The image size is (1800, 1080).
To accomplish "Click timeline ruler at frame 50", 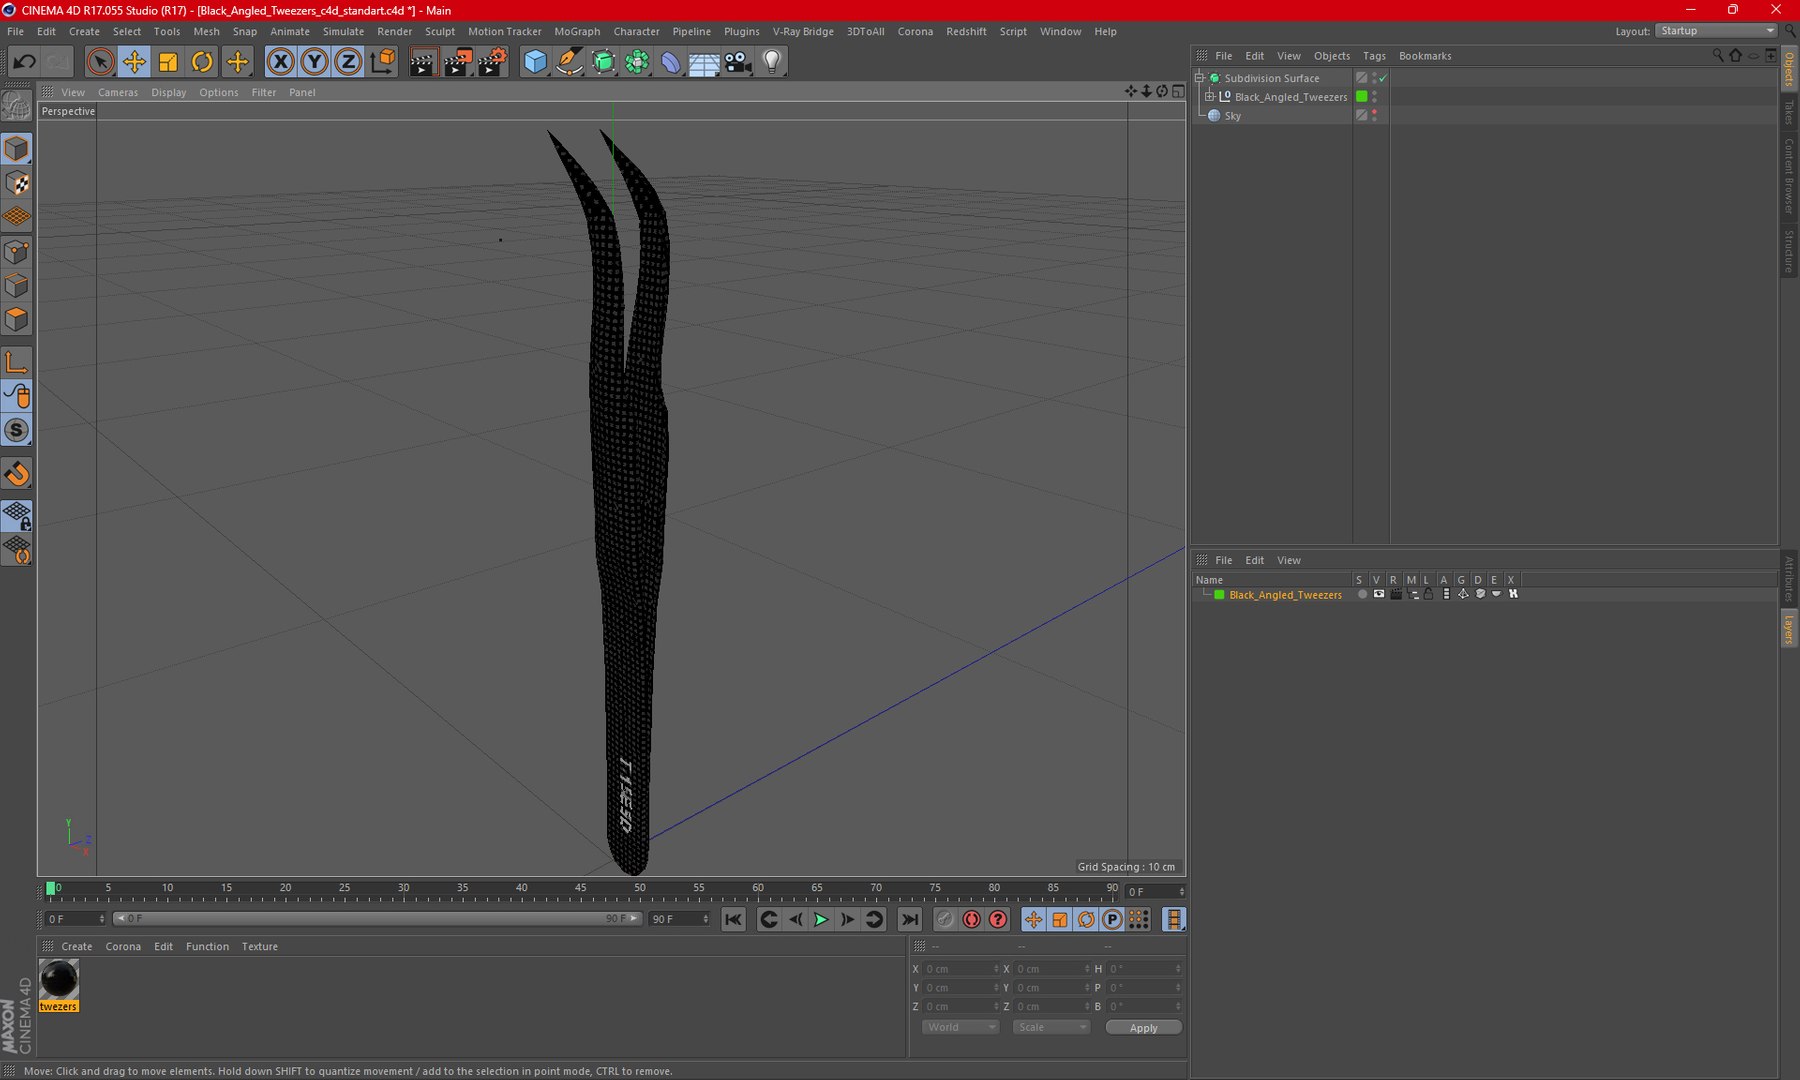I will pyautogui.click(x=640, y=889).
